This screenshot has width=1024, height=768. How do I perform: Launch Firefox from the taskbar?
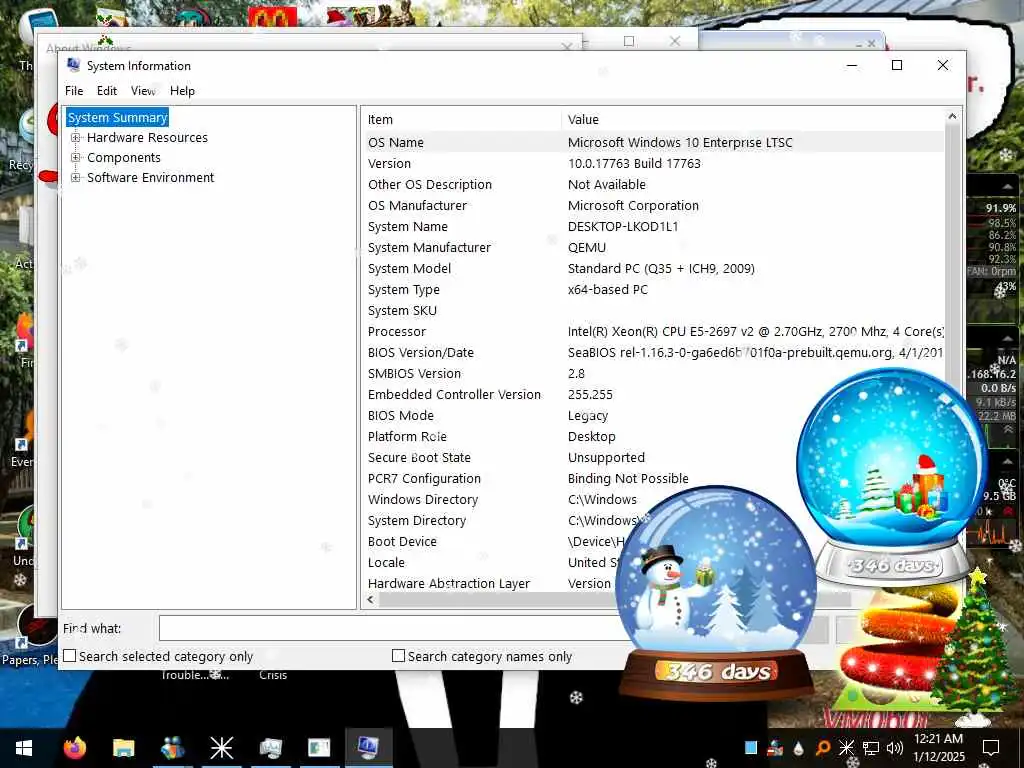[74, 748]
